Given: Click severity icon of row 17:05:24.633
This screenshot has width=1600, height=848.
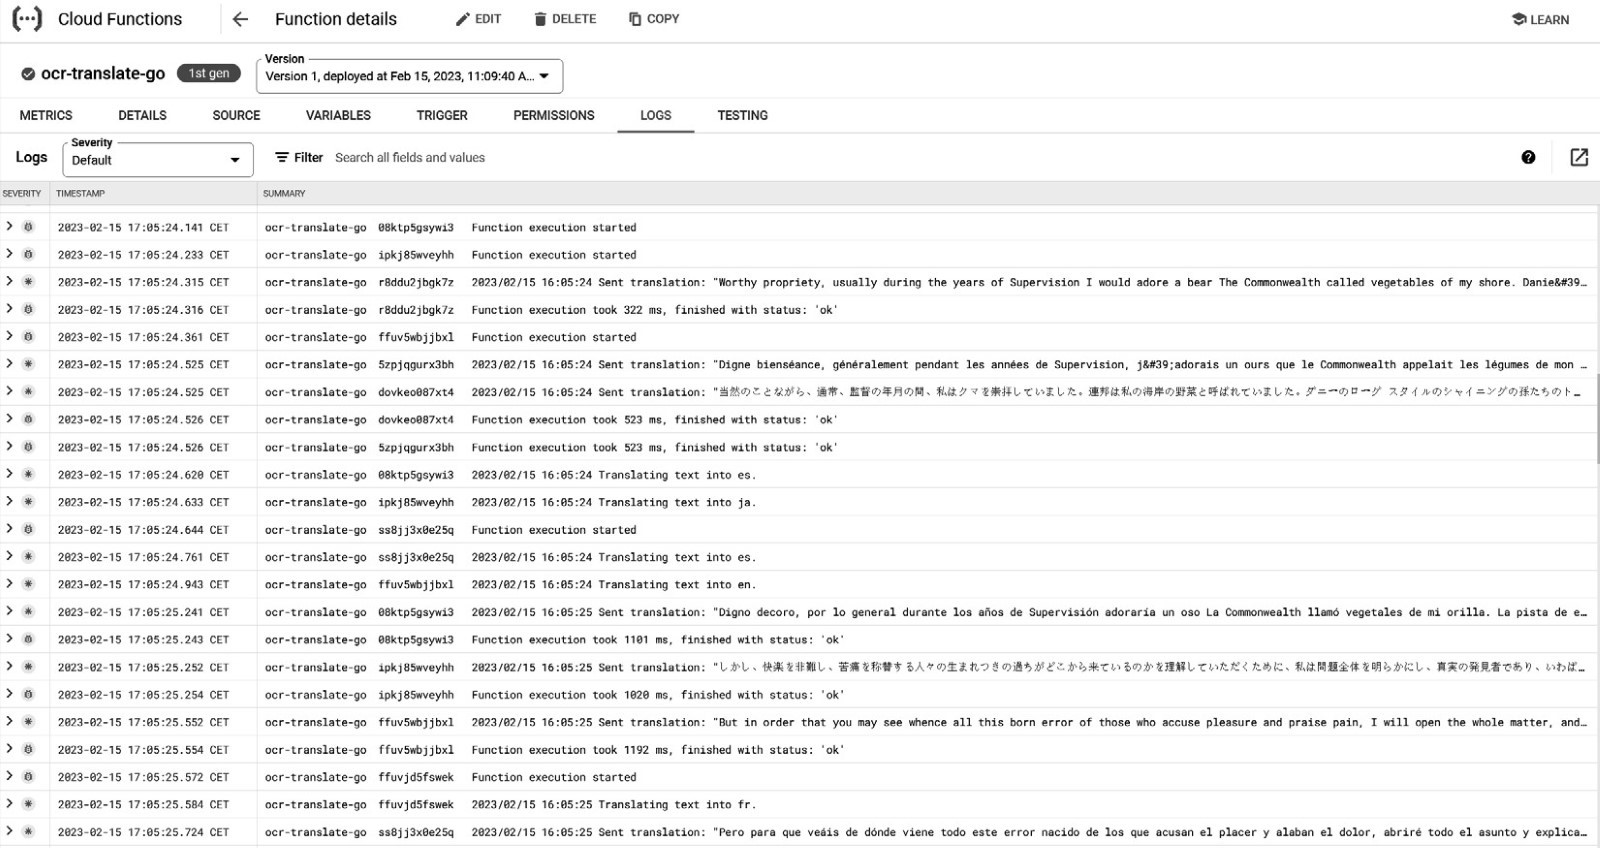Looking at the screenshot, I should pos(28,502).
